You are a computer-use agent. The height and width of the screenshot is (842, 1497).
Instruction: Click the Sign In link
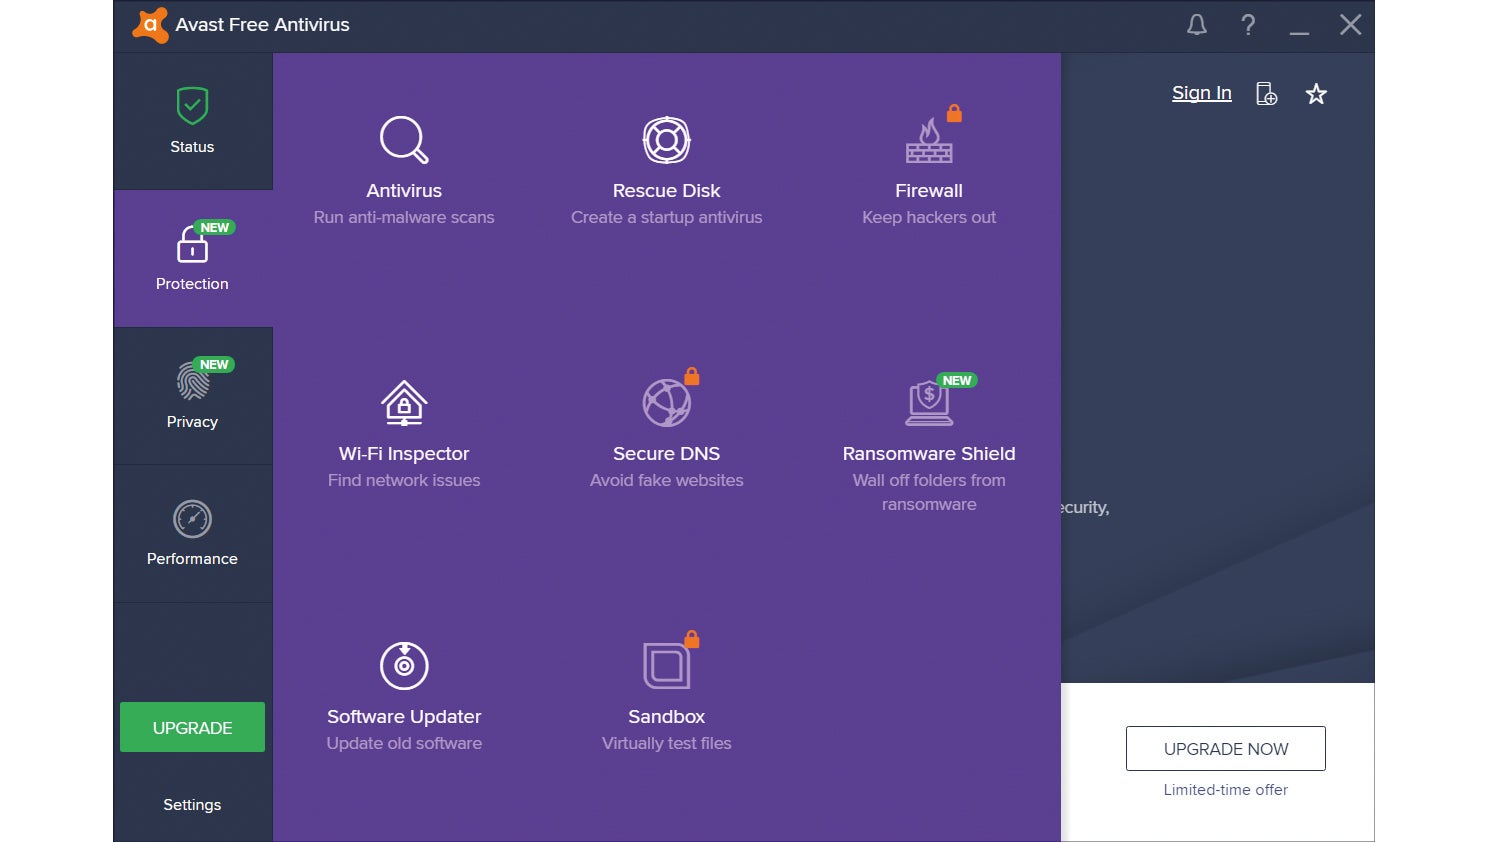coord(1201,93)
